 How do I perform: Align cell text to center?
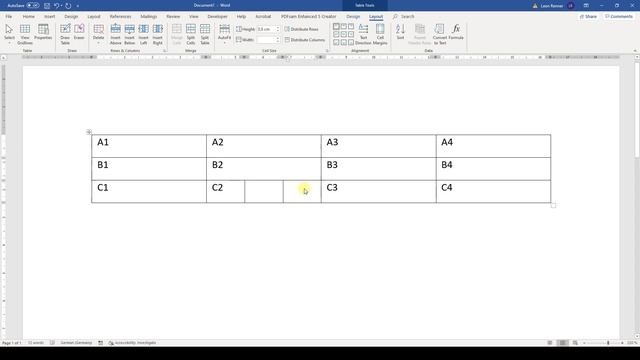click(344, 34)
